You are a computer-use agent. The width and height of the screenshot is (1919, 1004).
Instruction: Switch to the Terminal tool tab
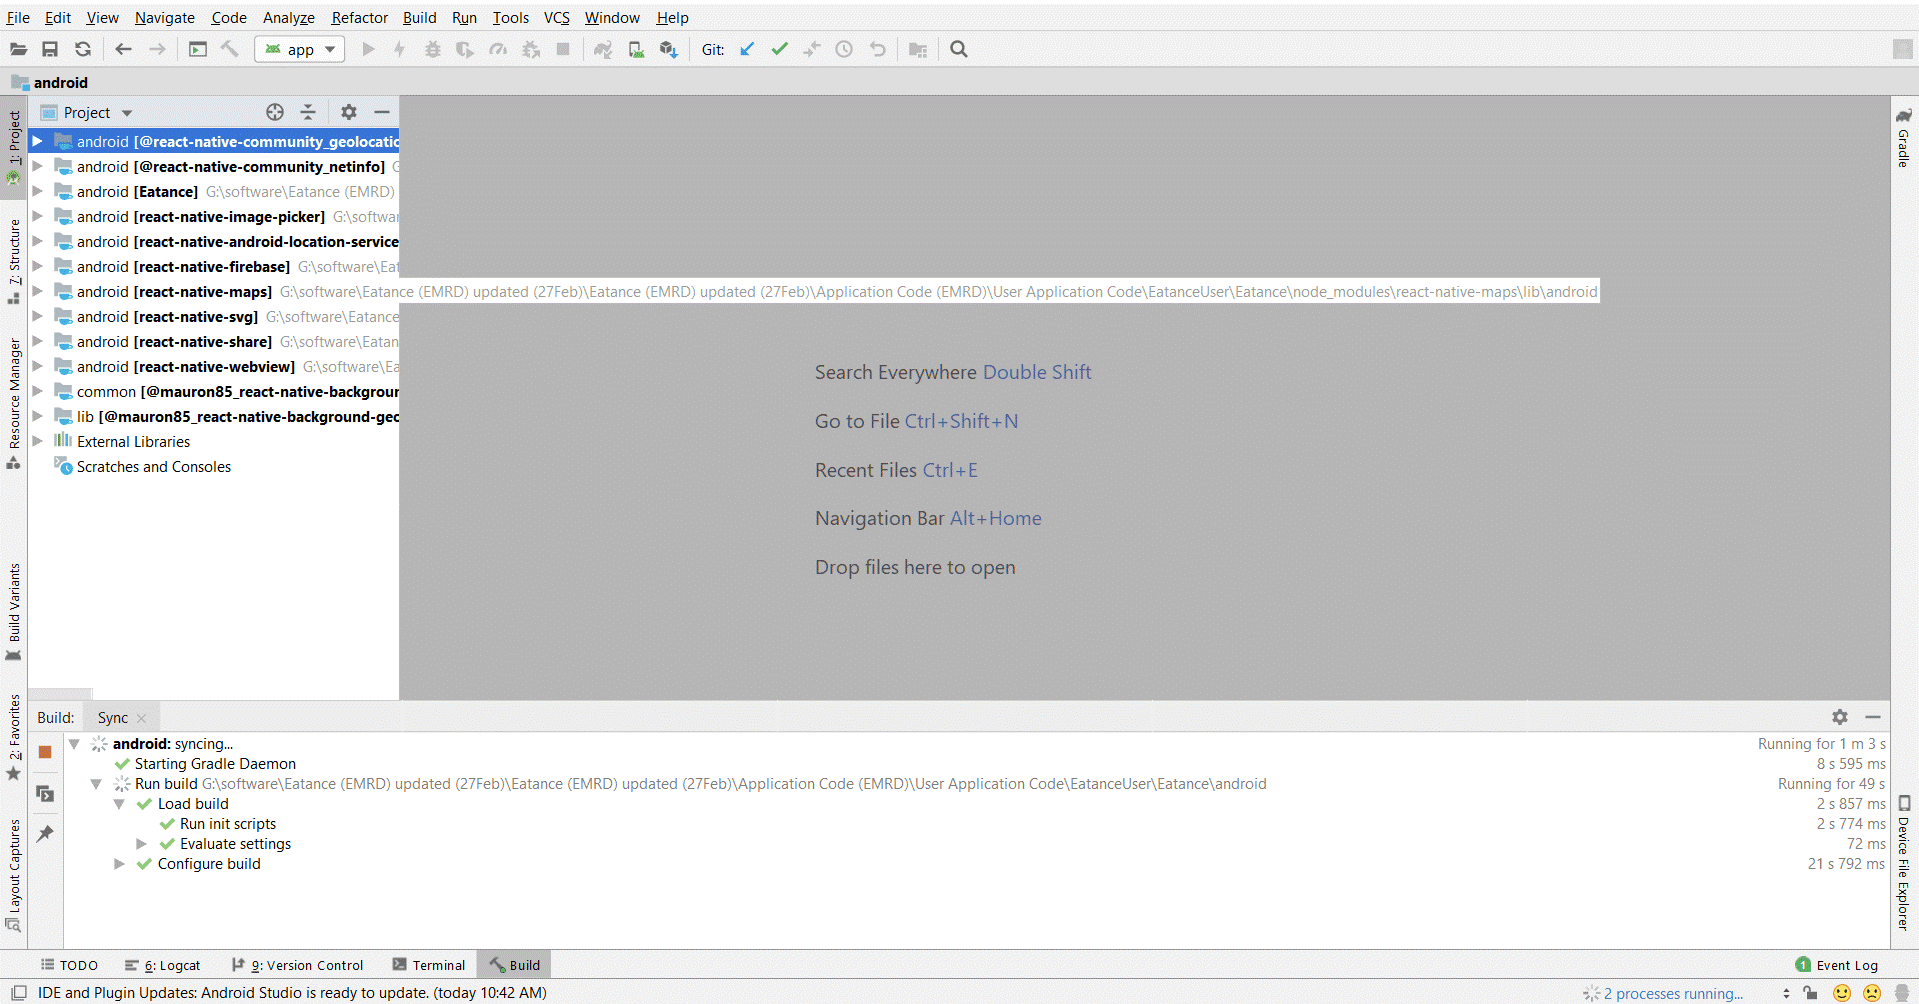(429, 965)
